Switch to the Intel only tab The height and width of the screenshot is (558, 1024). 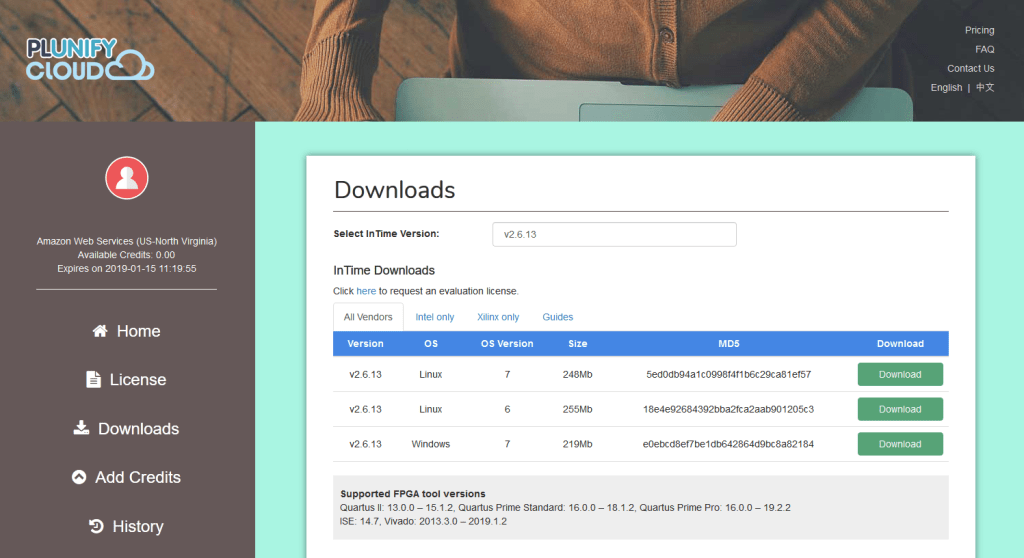[434, 317]
